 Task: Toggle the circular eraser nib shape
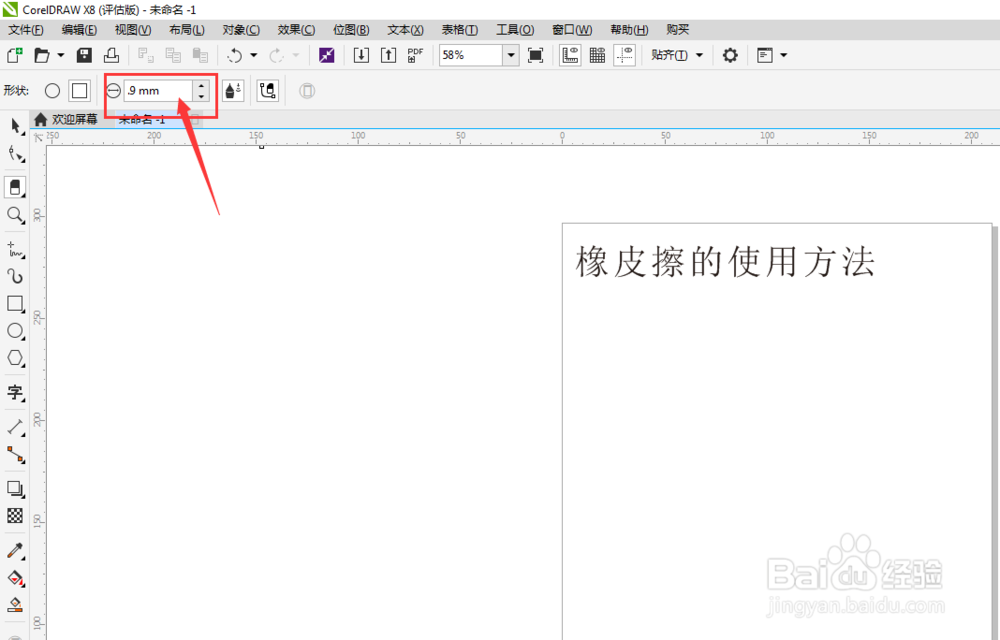(52, 90)
